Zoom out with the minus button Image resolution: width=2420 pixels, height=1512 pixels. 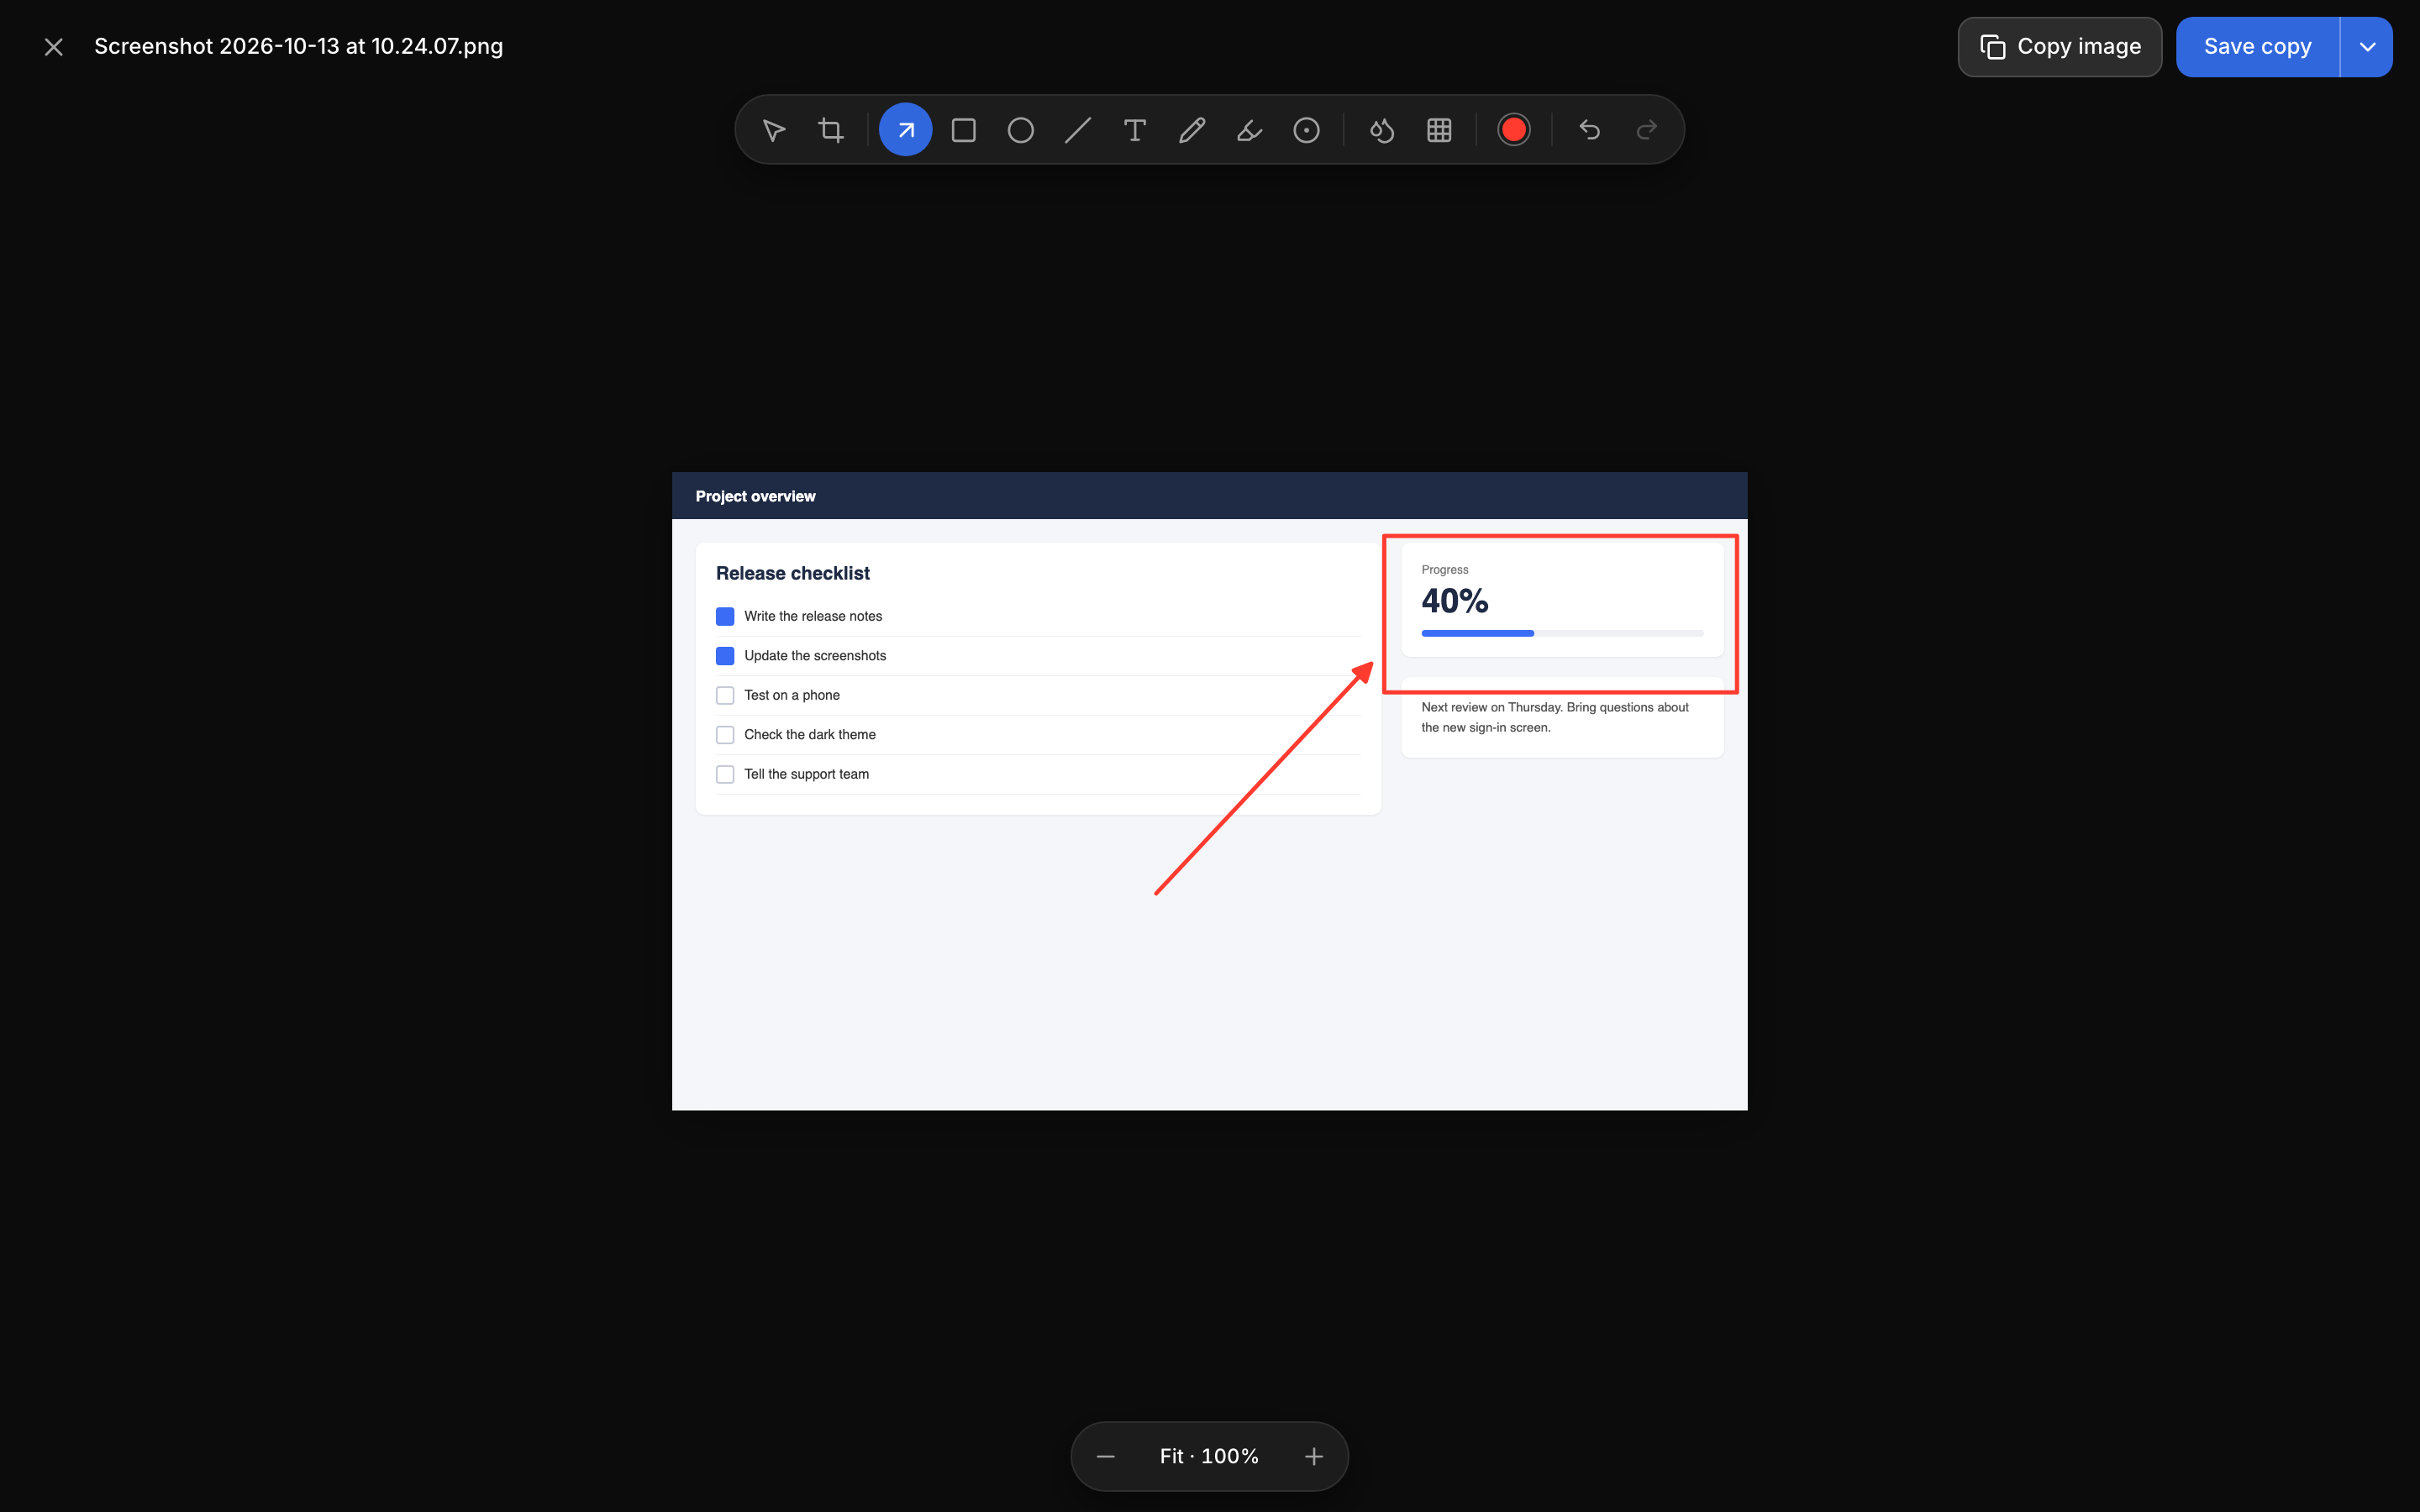(x=1106, y=1457)
